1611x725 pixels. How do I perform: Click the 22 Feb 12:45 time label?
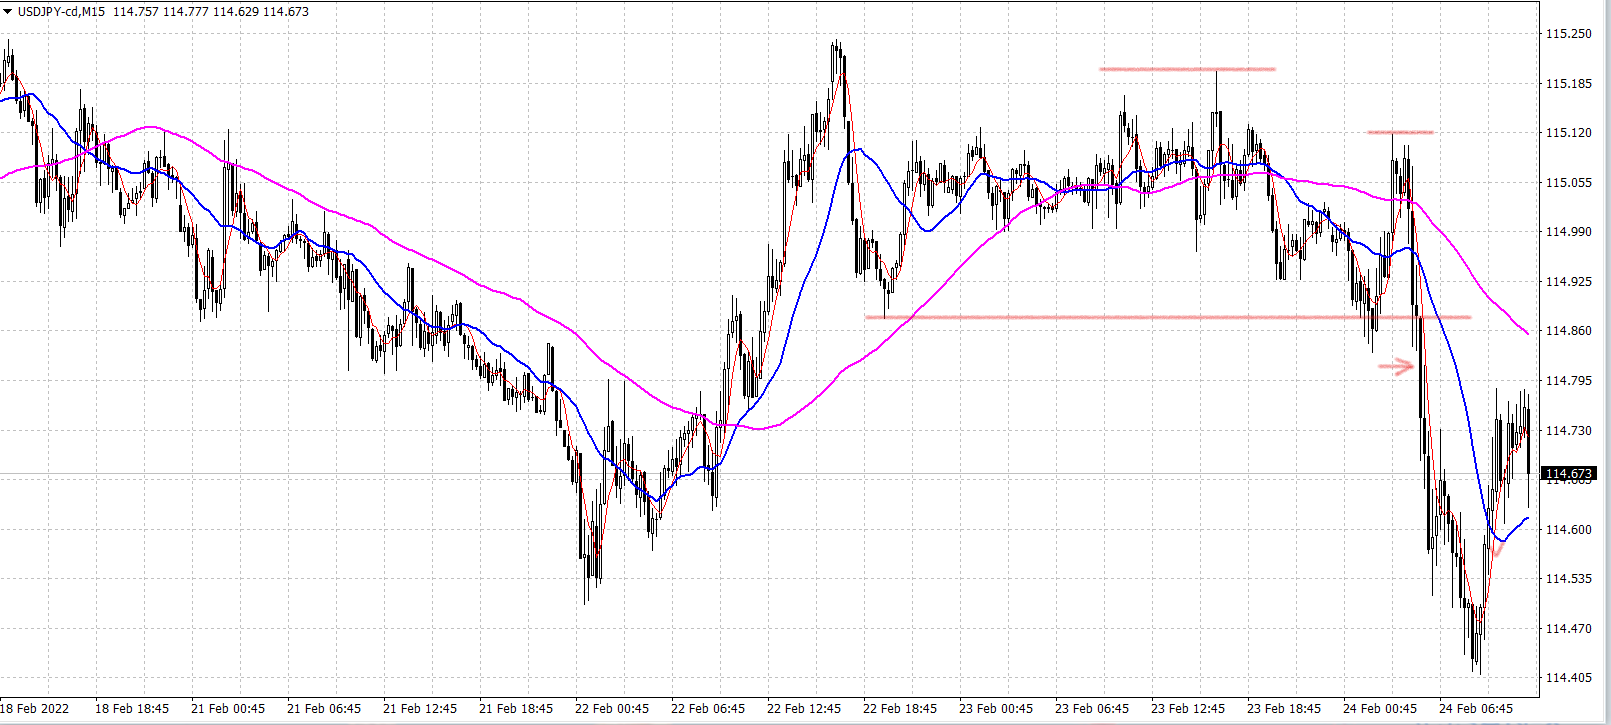804,708
